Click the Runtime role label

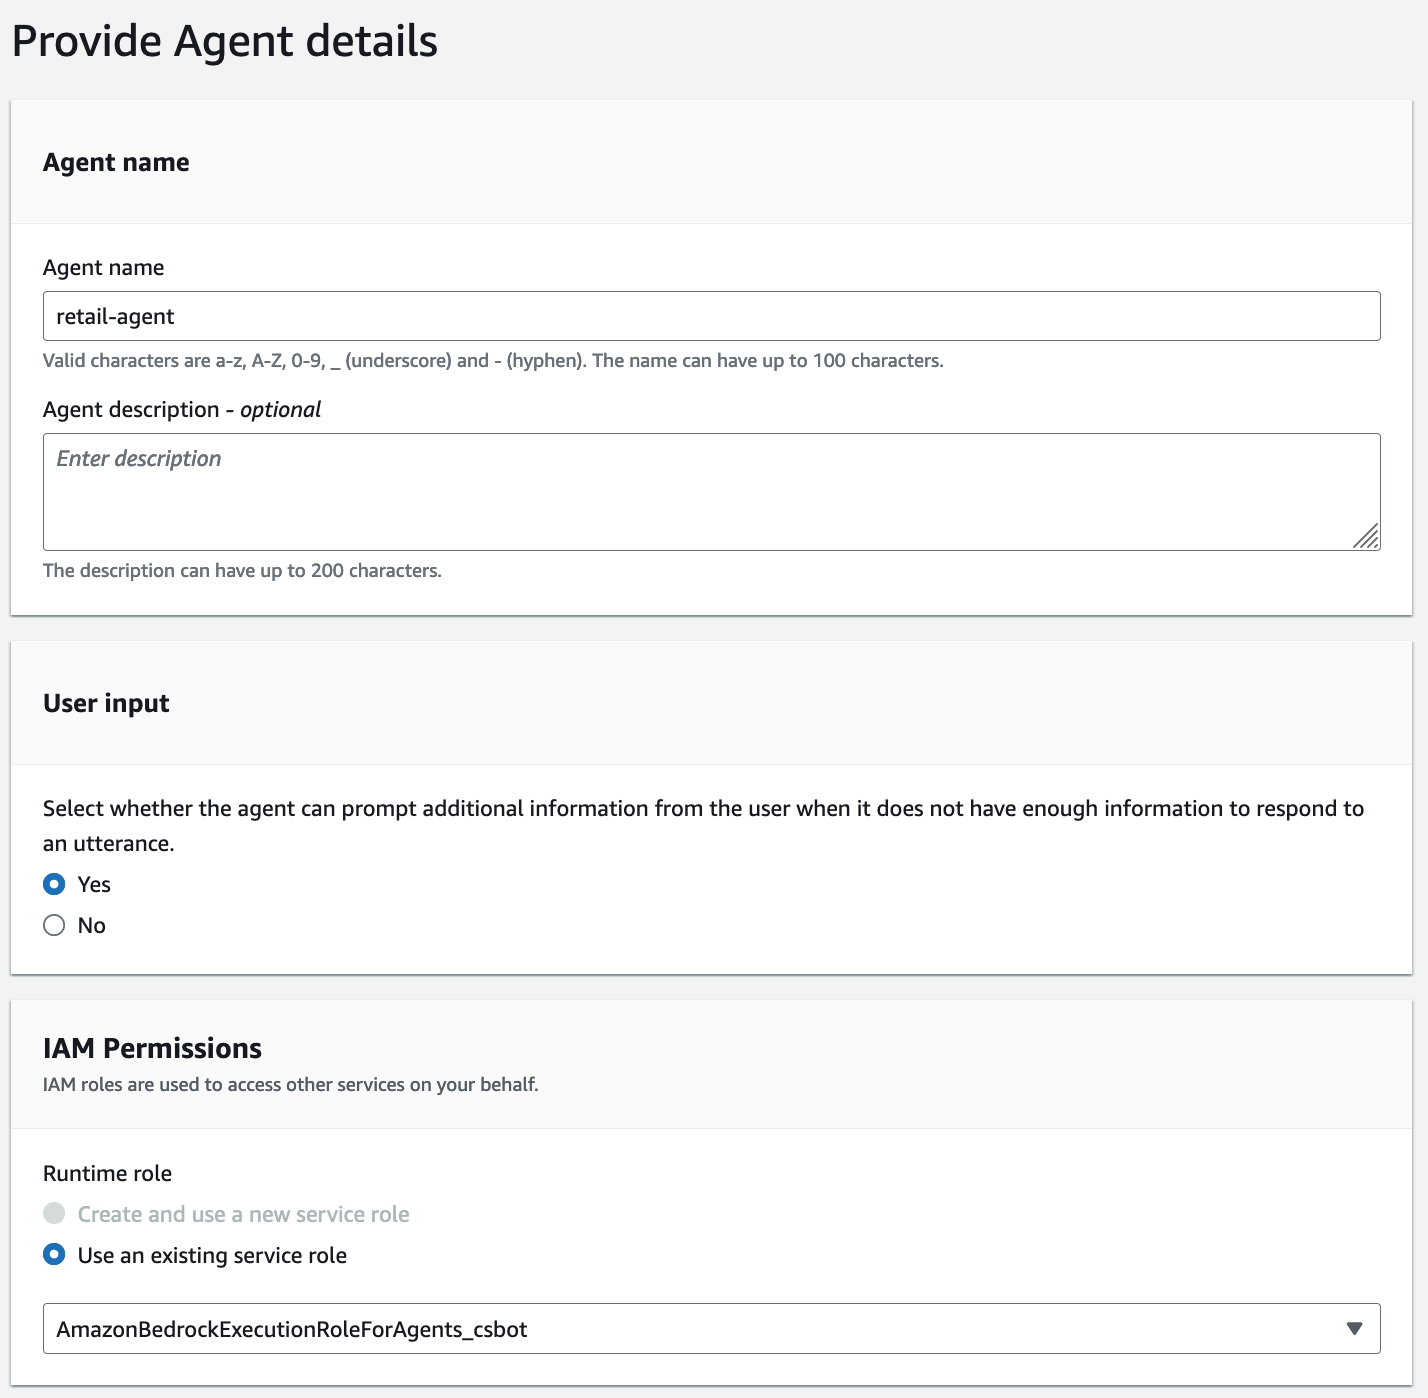[x=107, y=1173]
